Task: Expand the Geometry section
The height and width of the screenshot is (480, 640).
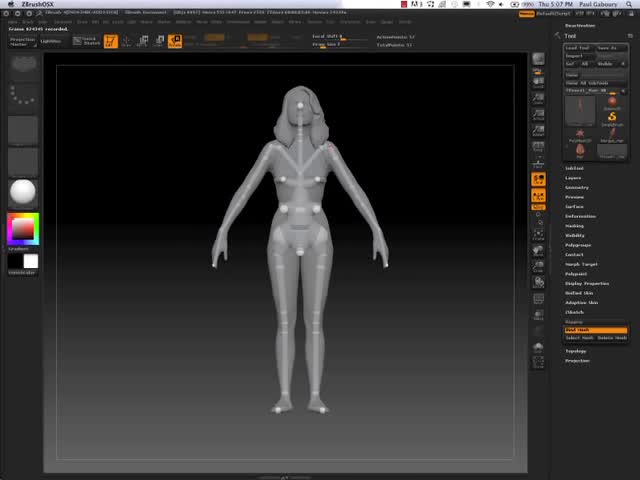Action: pos(577,187)
